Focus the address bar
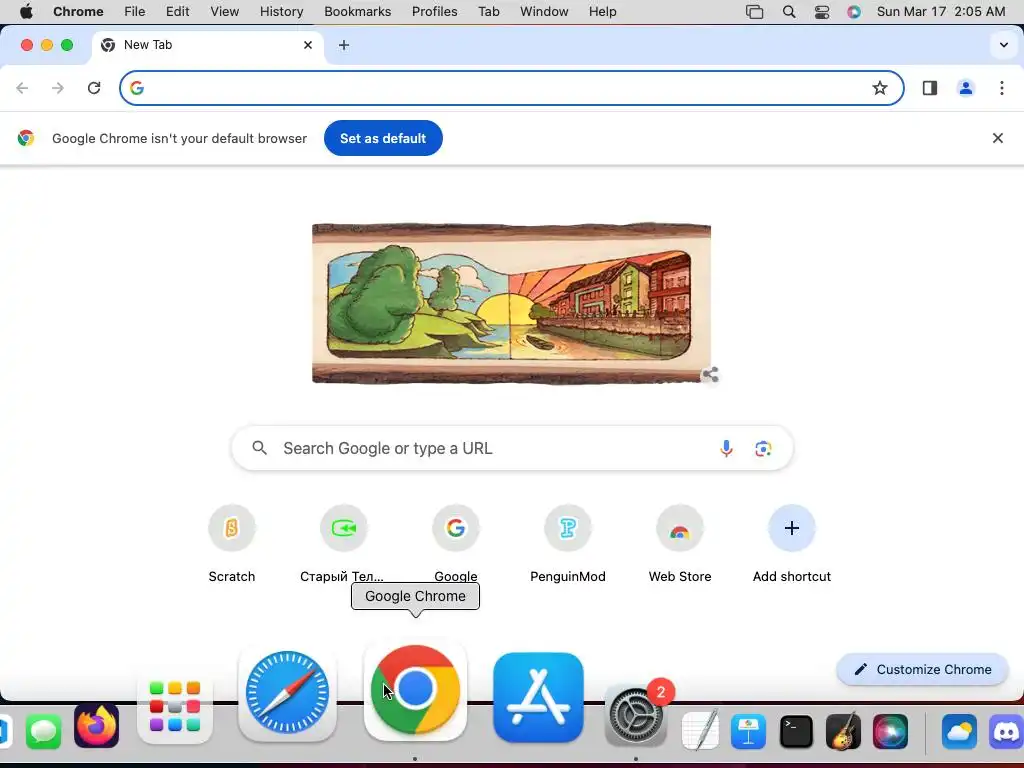The image size is (1024, 768). [511, 88]
